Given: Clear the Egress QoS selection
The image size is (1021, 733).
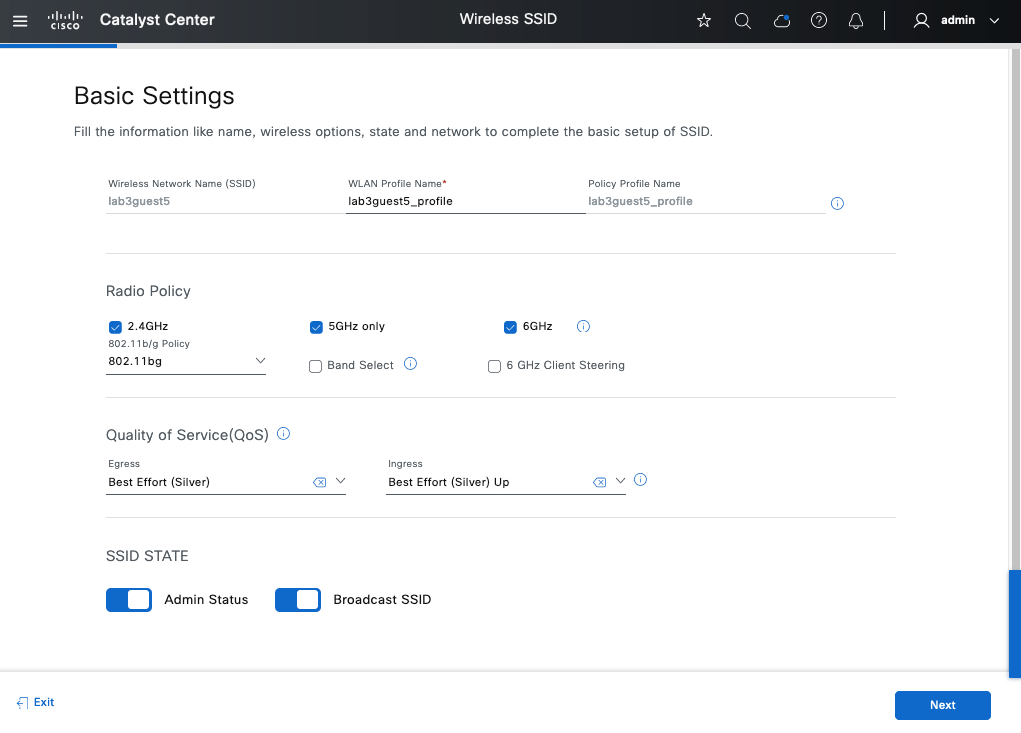Looking at the screenshot, I should click(x=320, y=482).
